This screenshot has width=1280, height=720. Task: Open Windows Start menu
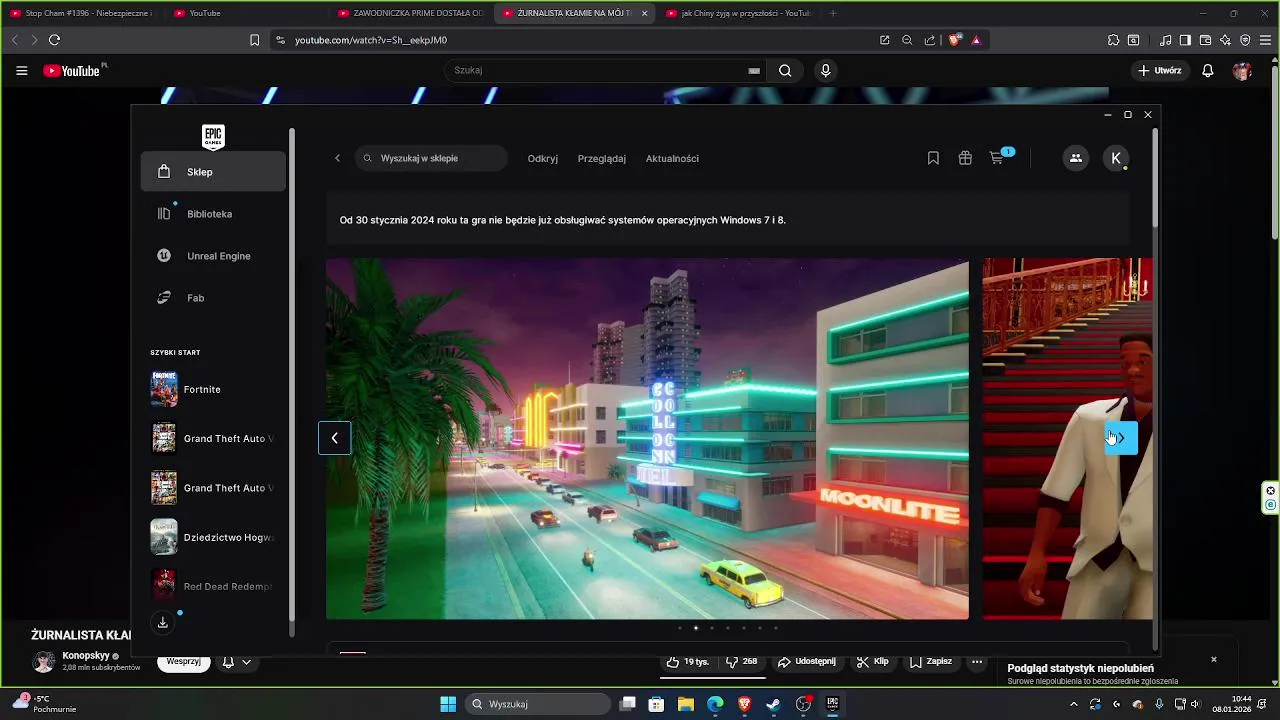point(448,704)
